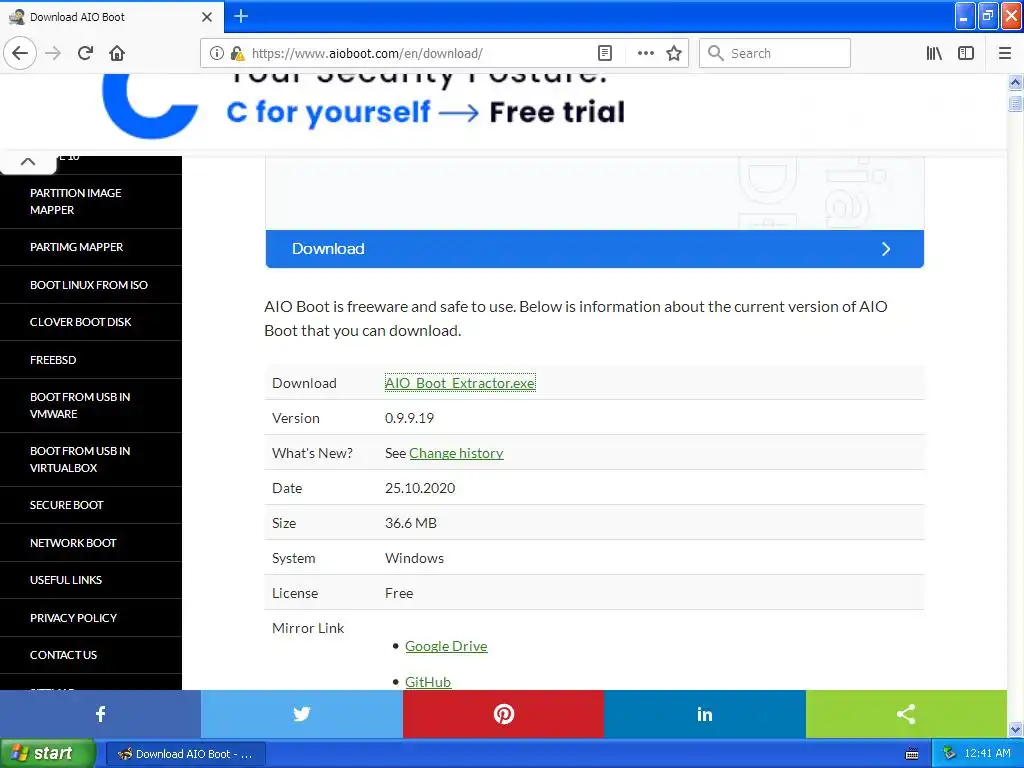Open the Change history link
This screenshot has width=1024, height=768.
coord(456,453)
